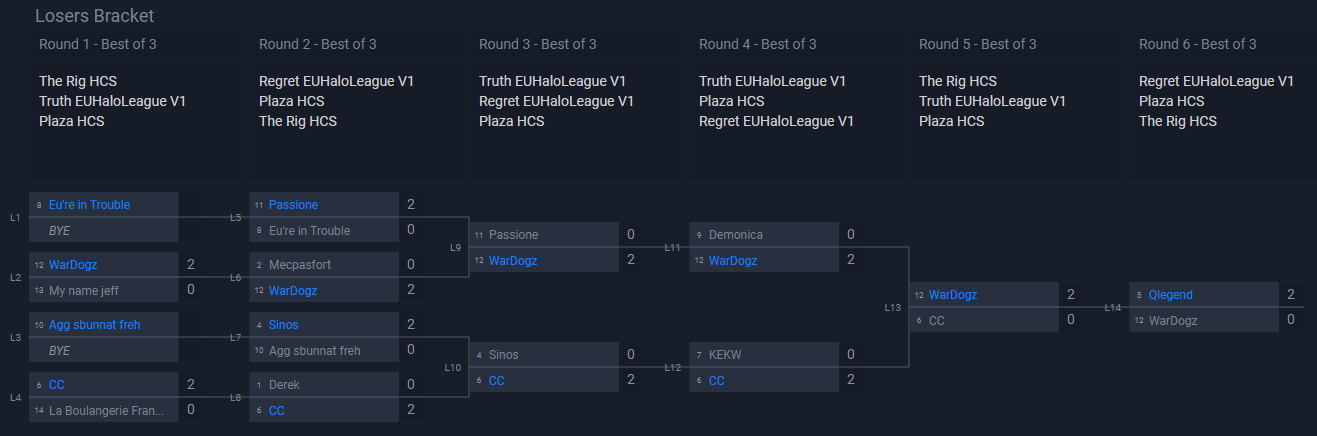Open Derek's team entry in match L8

pyautogui.click(x=284, y=385)
